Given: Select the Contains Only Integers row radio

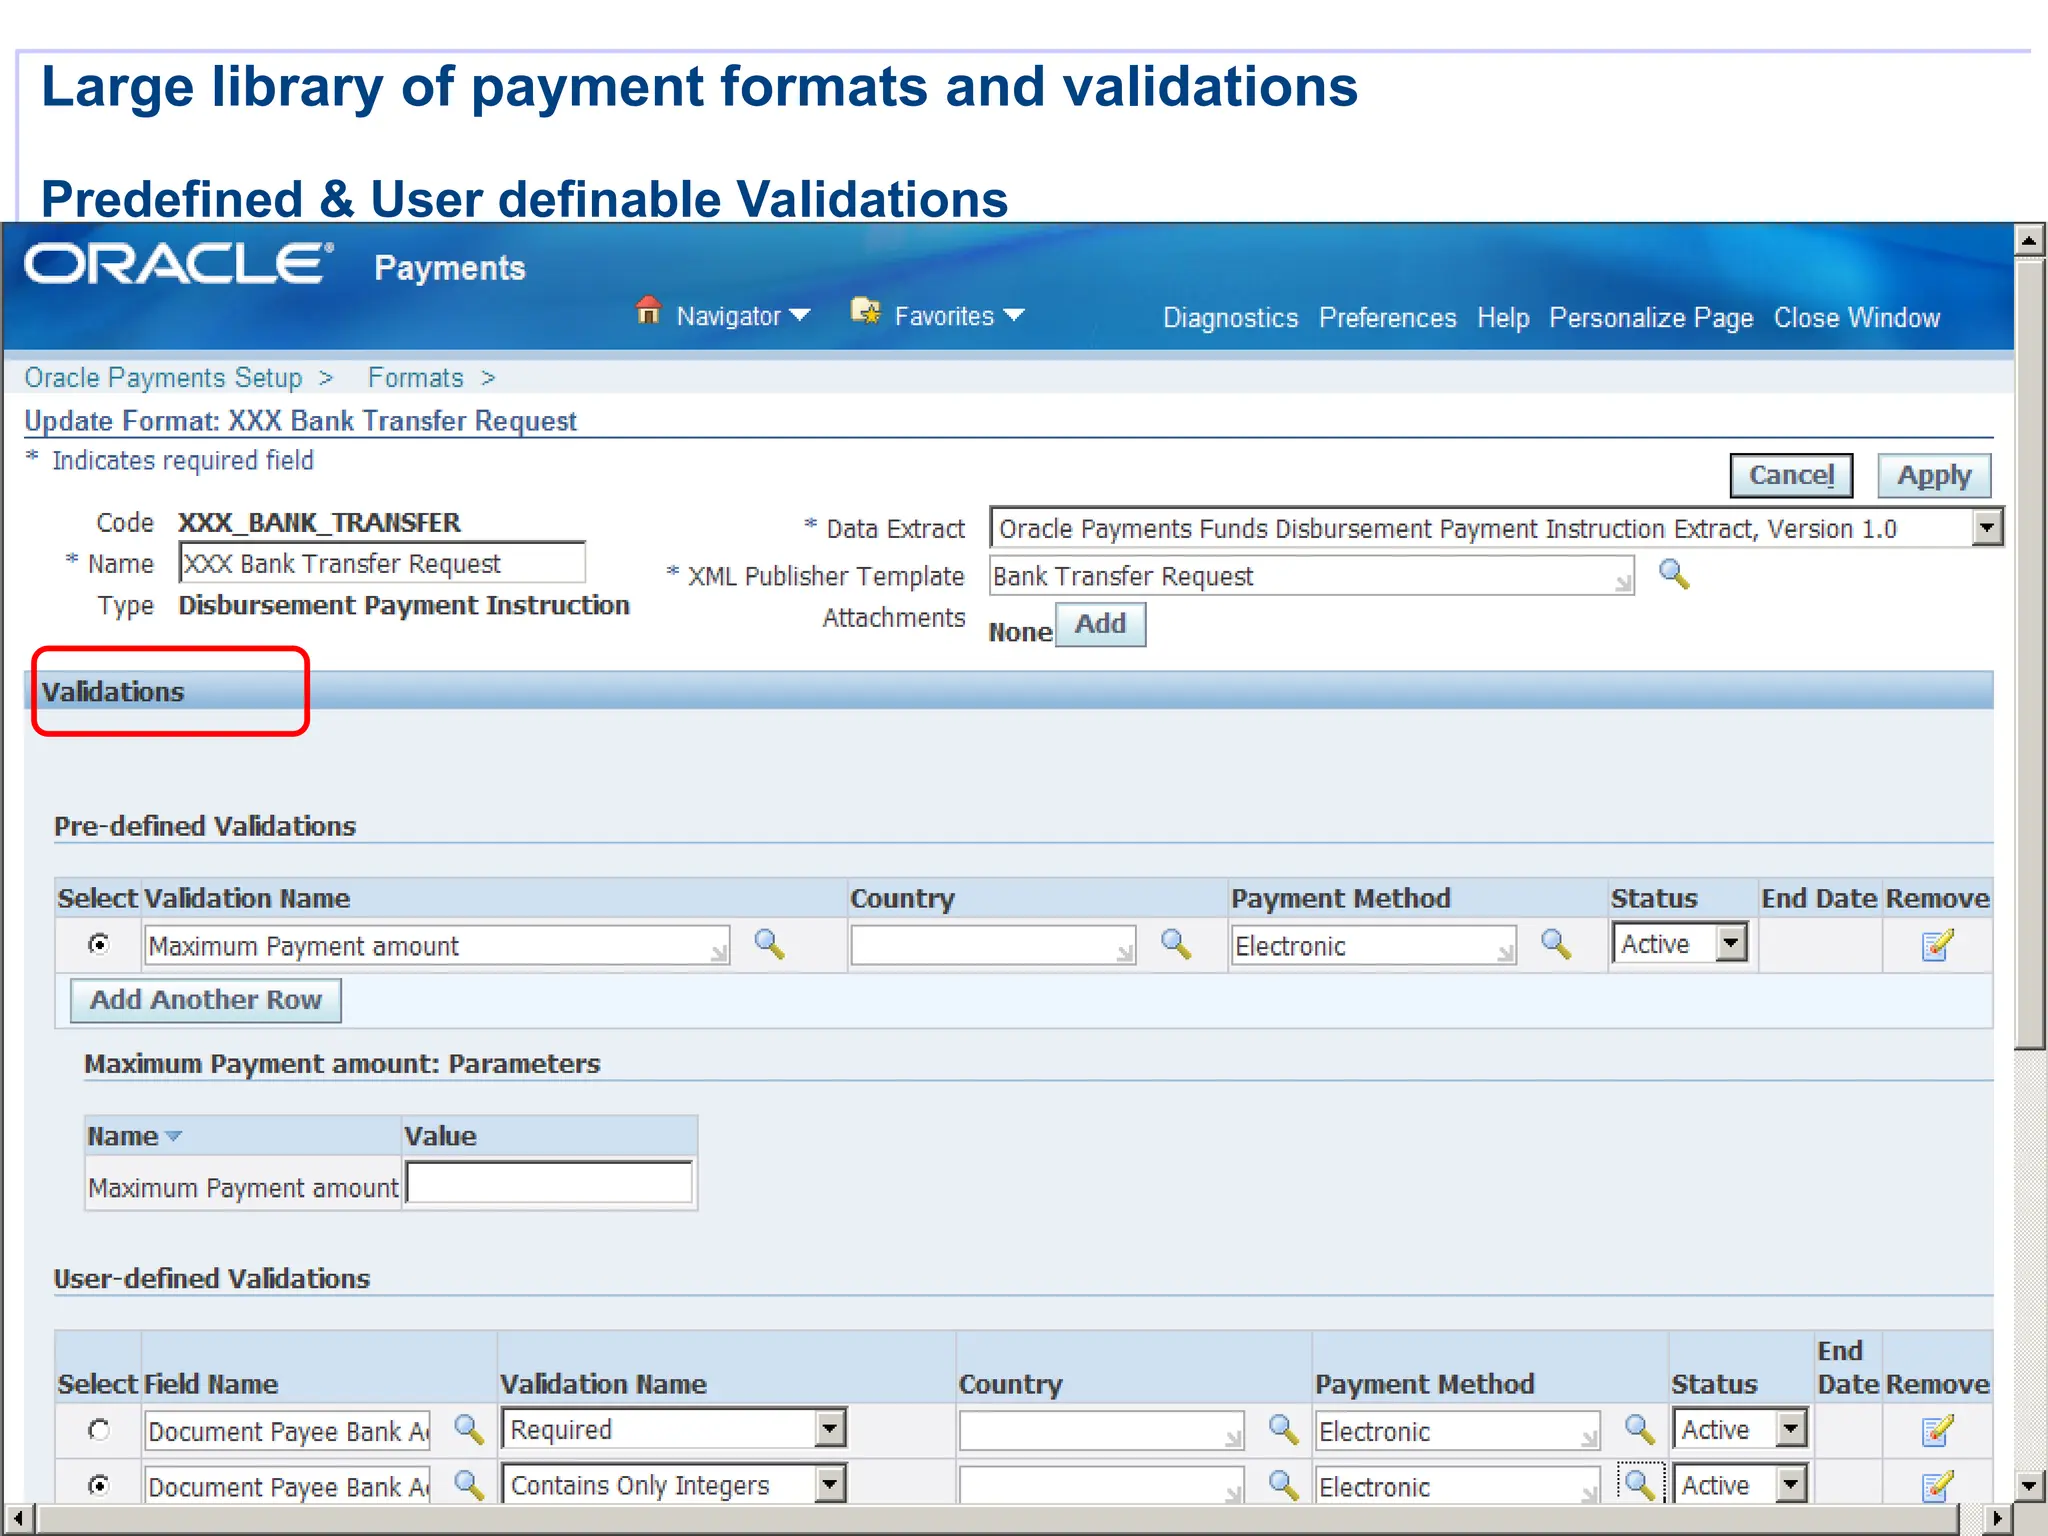Looking at the screenshot, I should (x=99, y=1485).
